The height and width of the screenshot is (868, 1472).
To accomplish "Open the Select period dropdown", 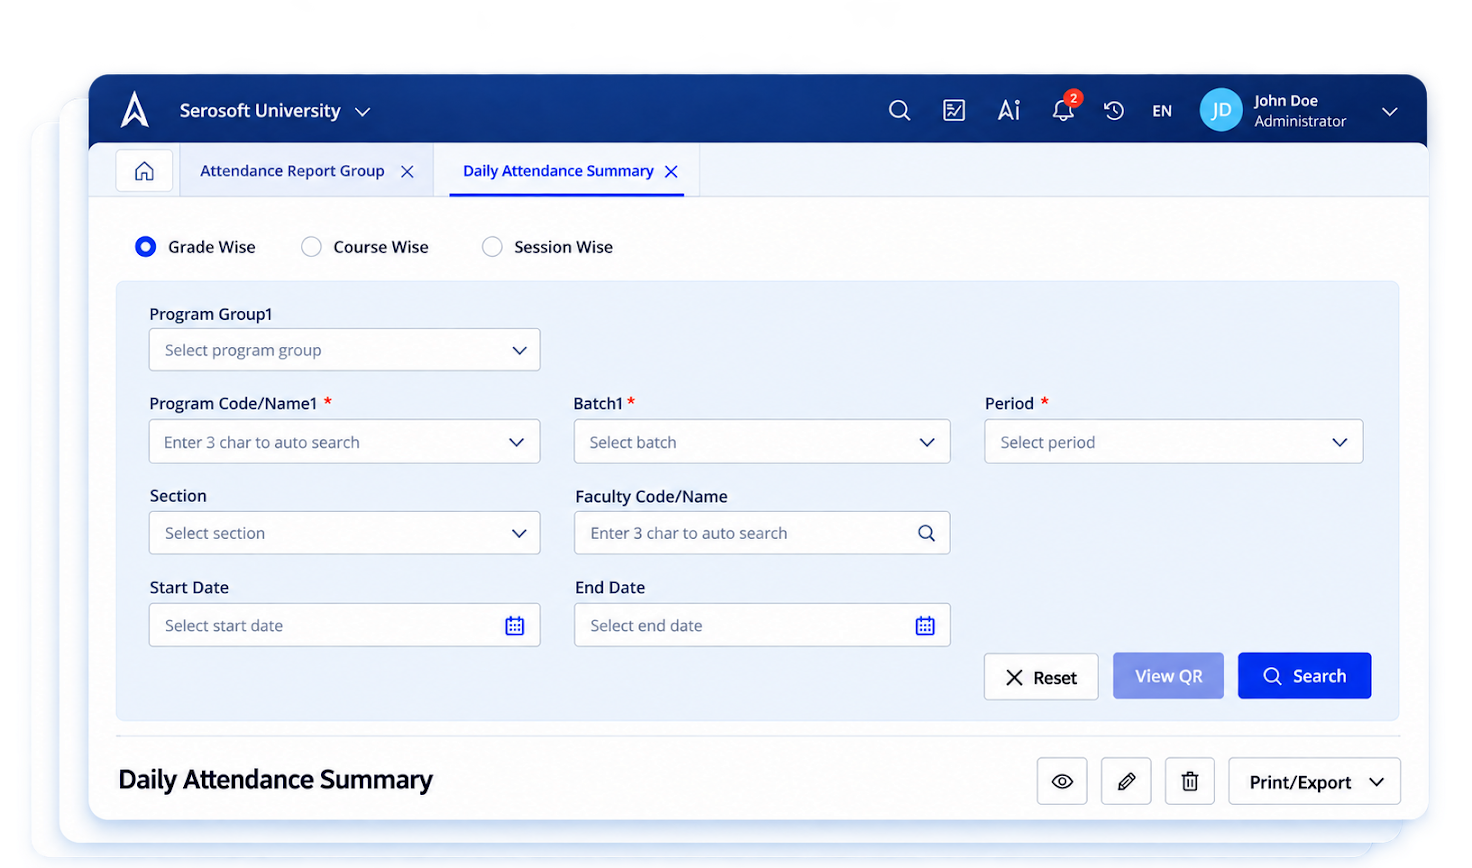I will pyautogui.click(x=1174, y=442).
